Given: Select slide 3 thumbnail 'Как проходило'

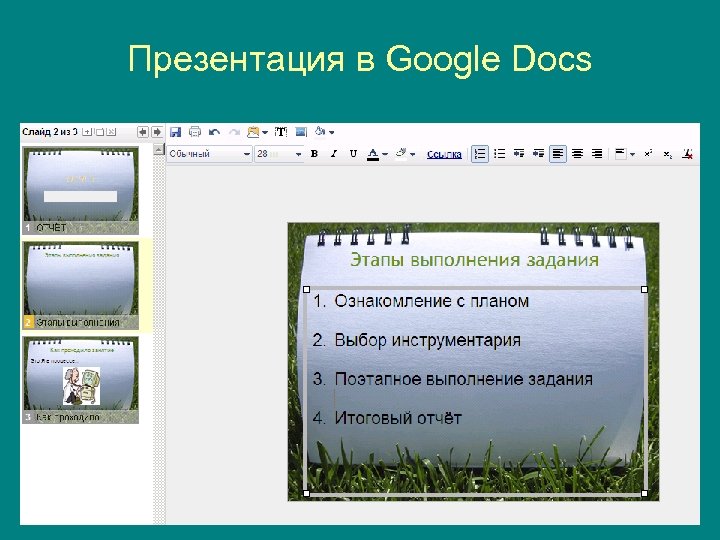Looking at the screenshot, I should point(80,380).
